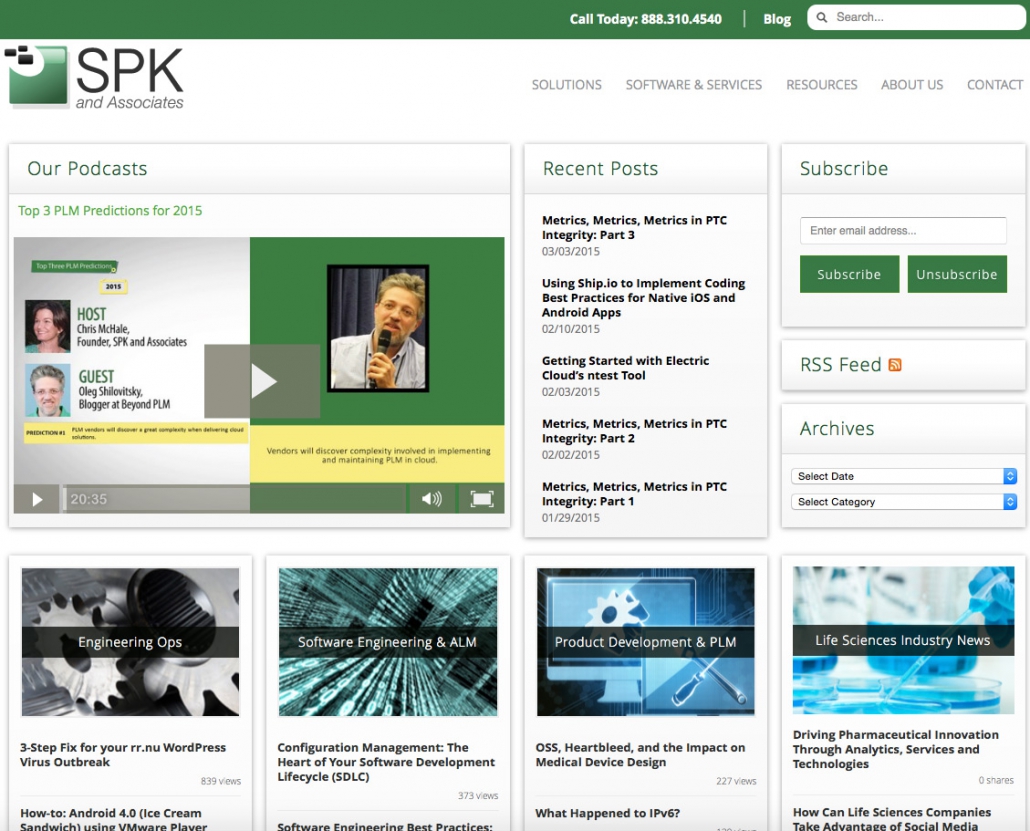Select the Solutions menu item
The height and width of the screenshot is (831, 1030).
click(566, 85)
